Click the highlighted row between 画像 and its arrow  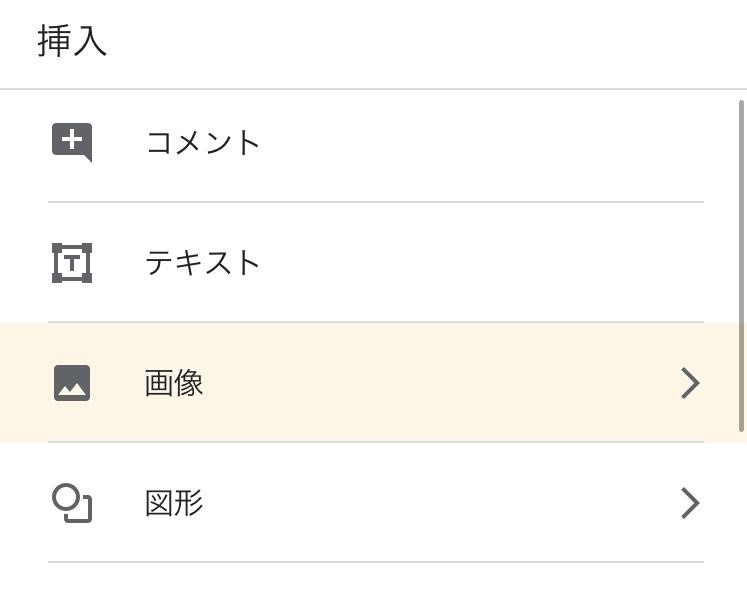tap(440, 383)
